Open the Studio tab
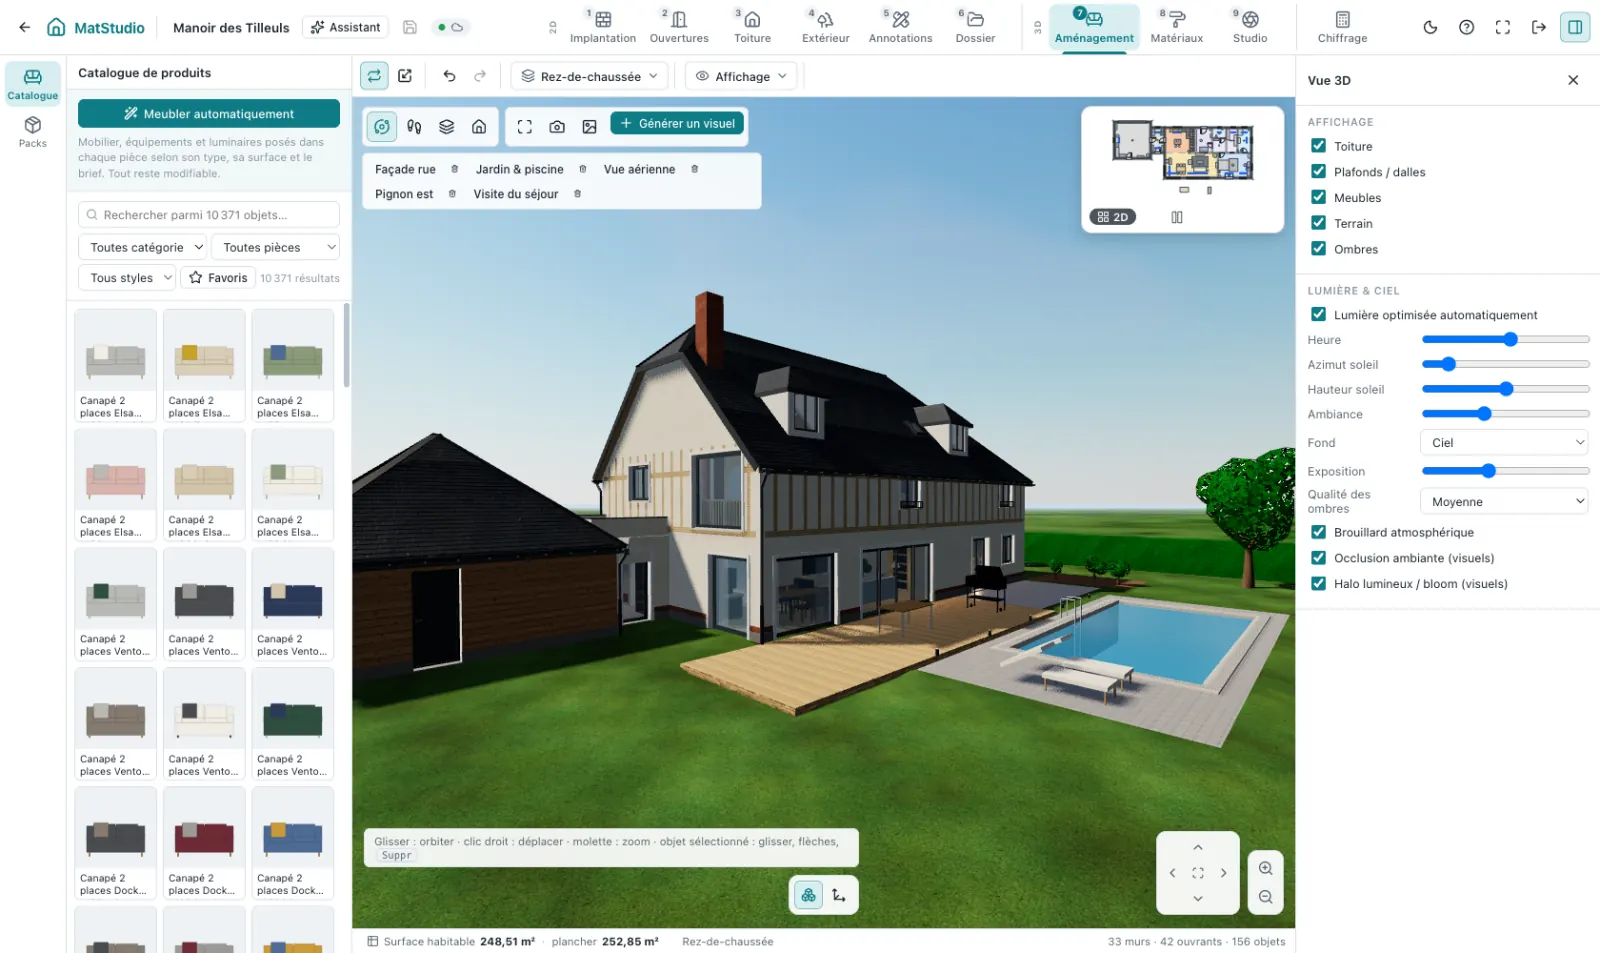The width and height of the screenshot is (1600, 953). (1250, 27)
